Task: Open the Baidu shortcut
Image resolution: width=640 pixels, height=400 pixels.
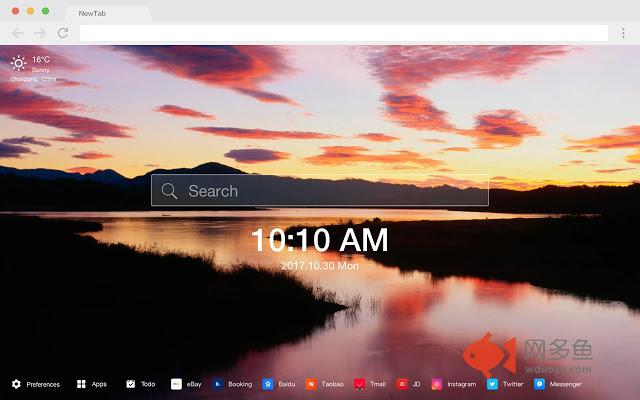Action: 268,384
